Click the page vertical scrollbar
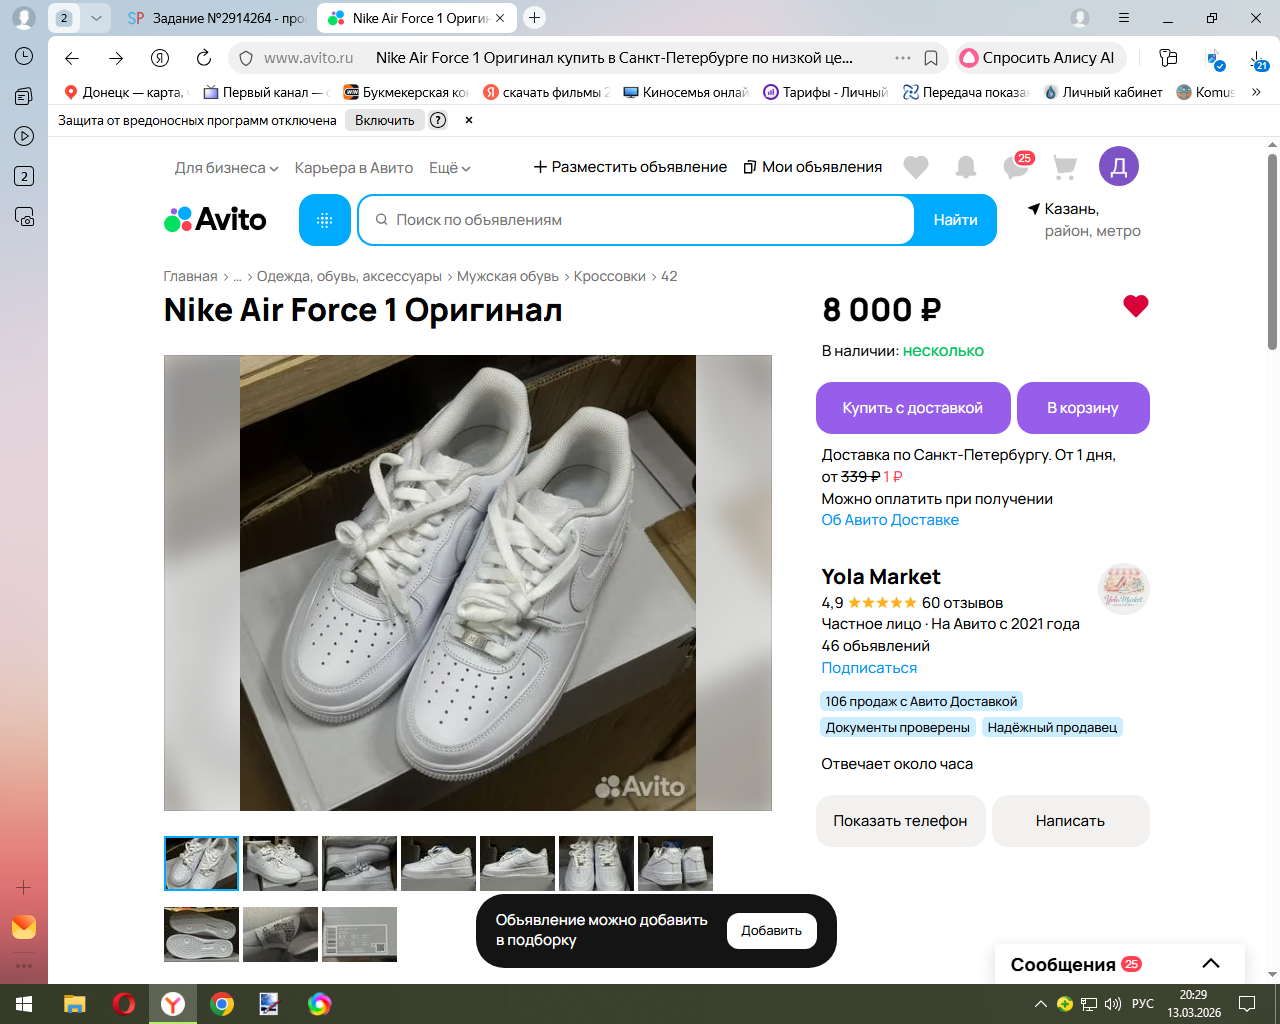1280x1024 pixels. click(1272, 250)
